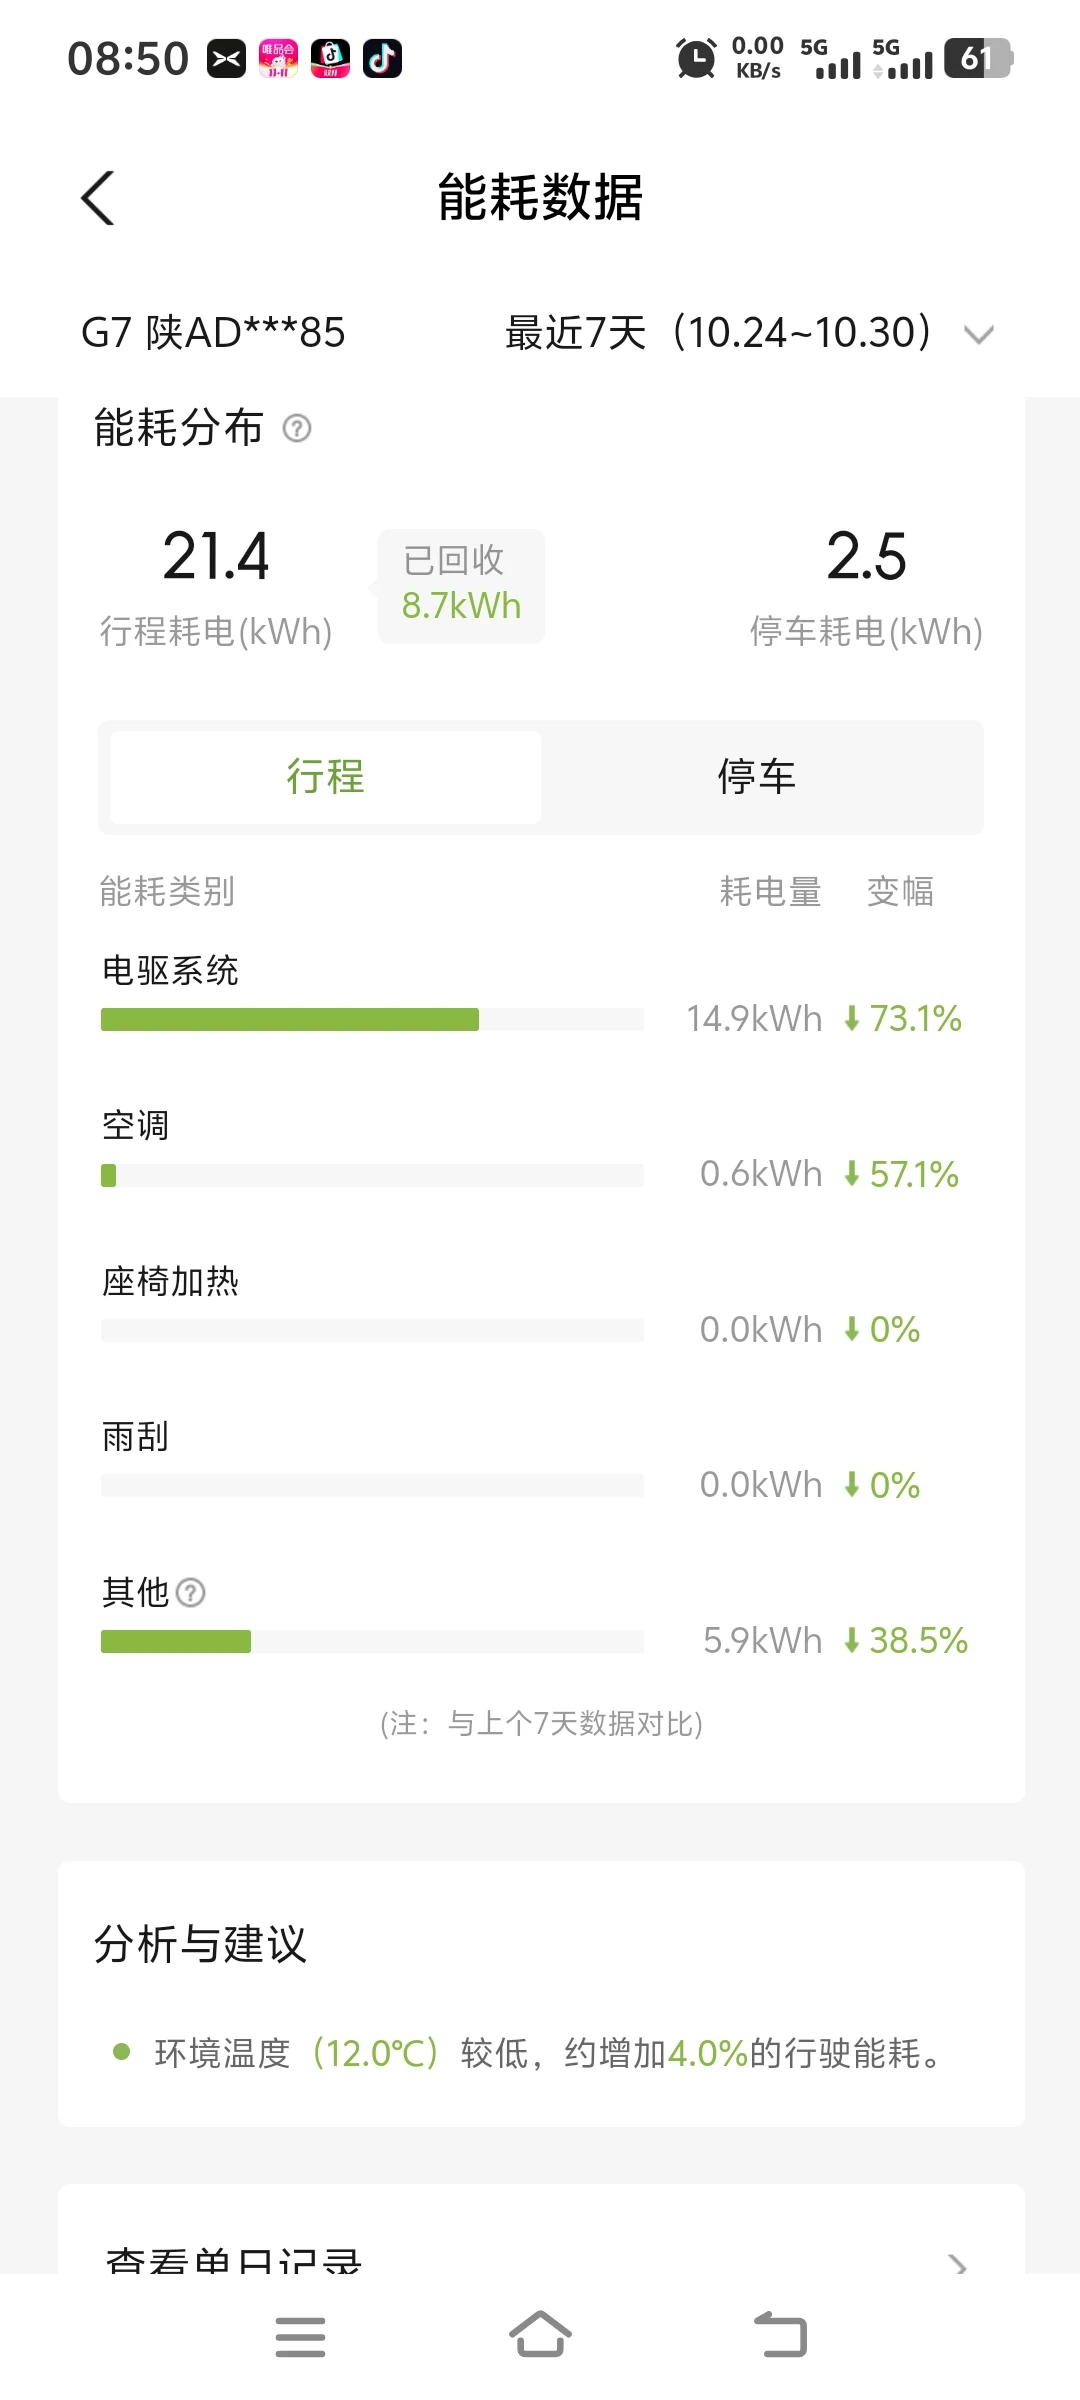Tap the battery level indicator

(978, 58)
